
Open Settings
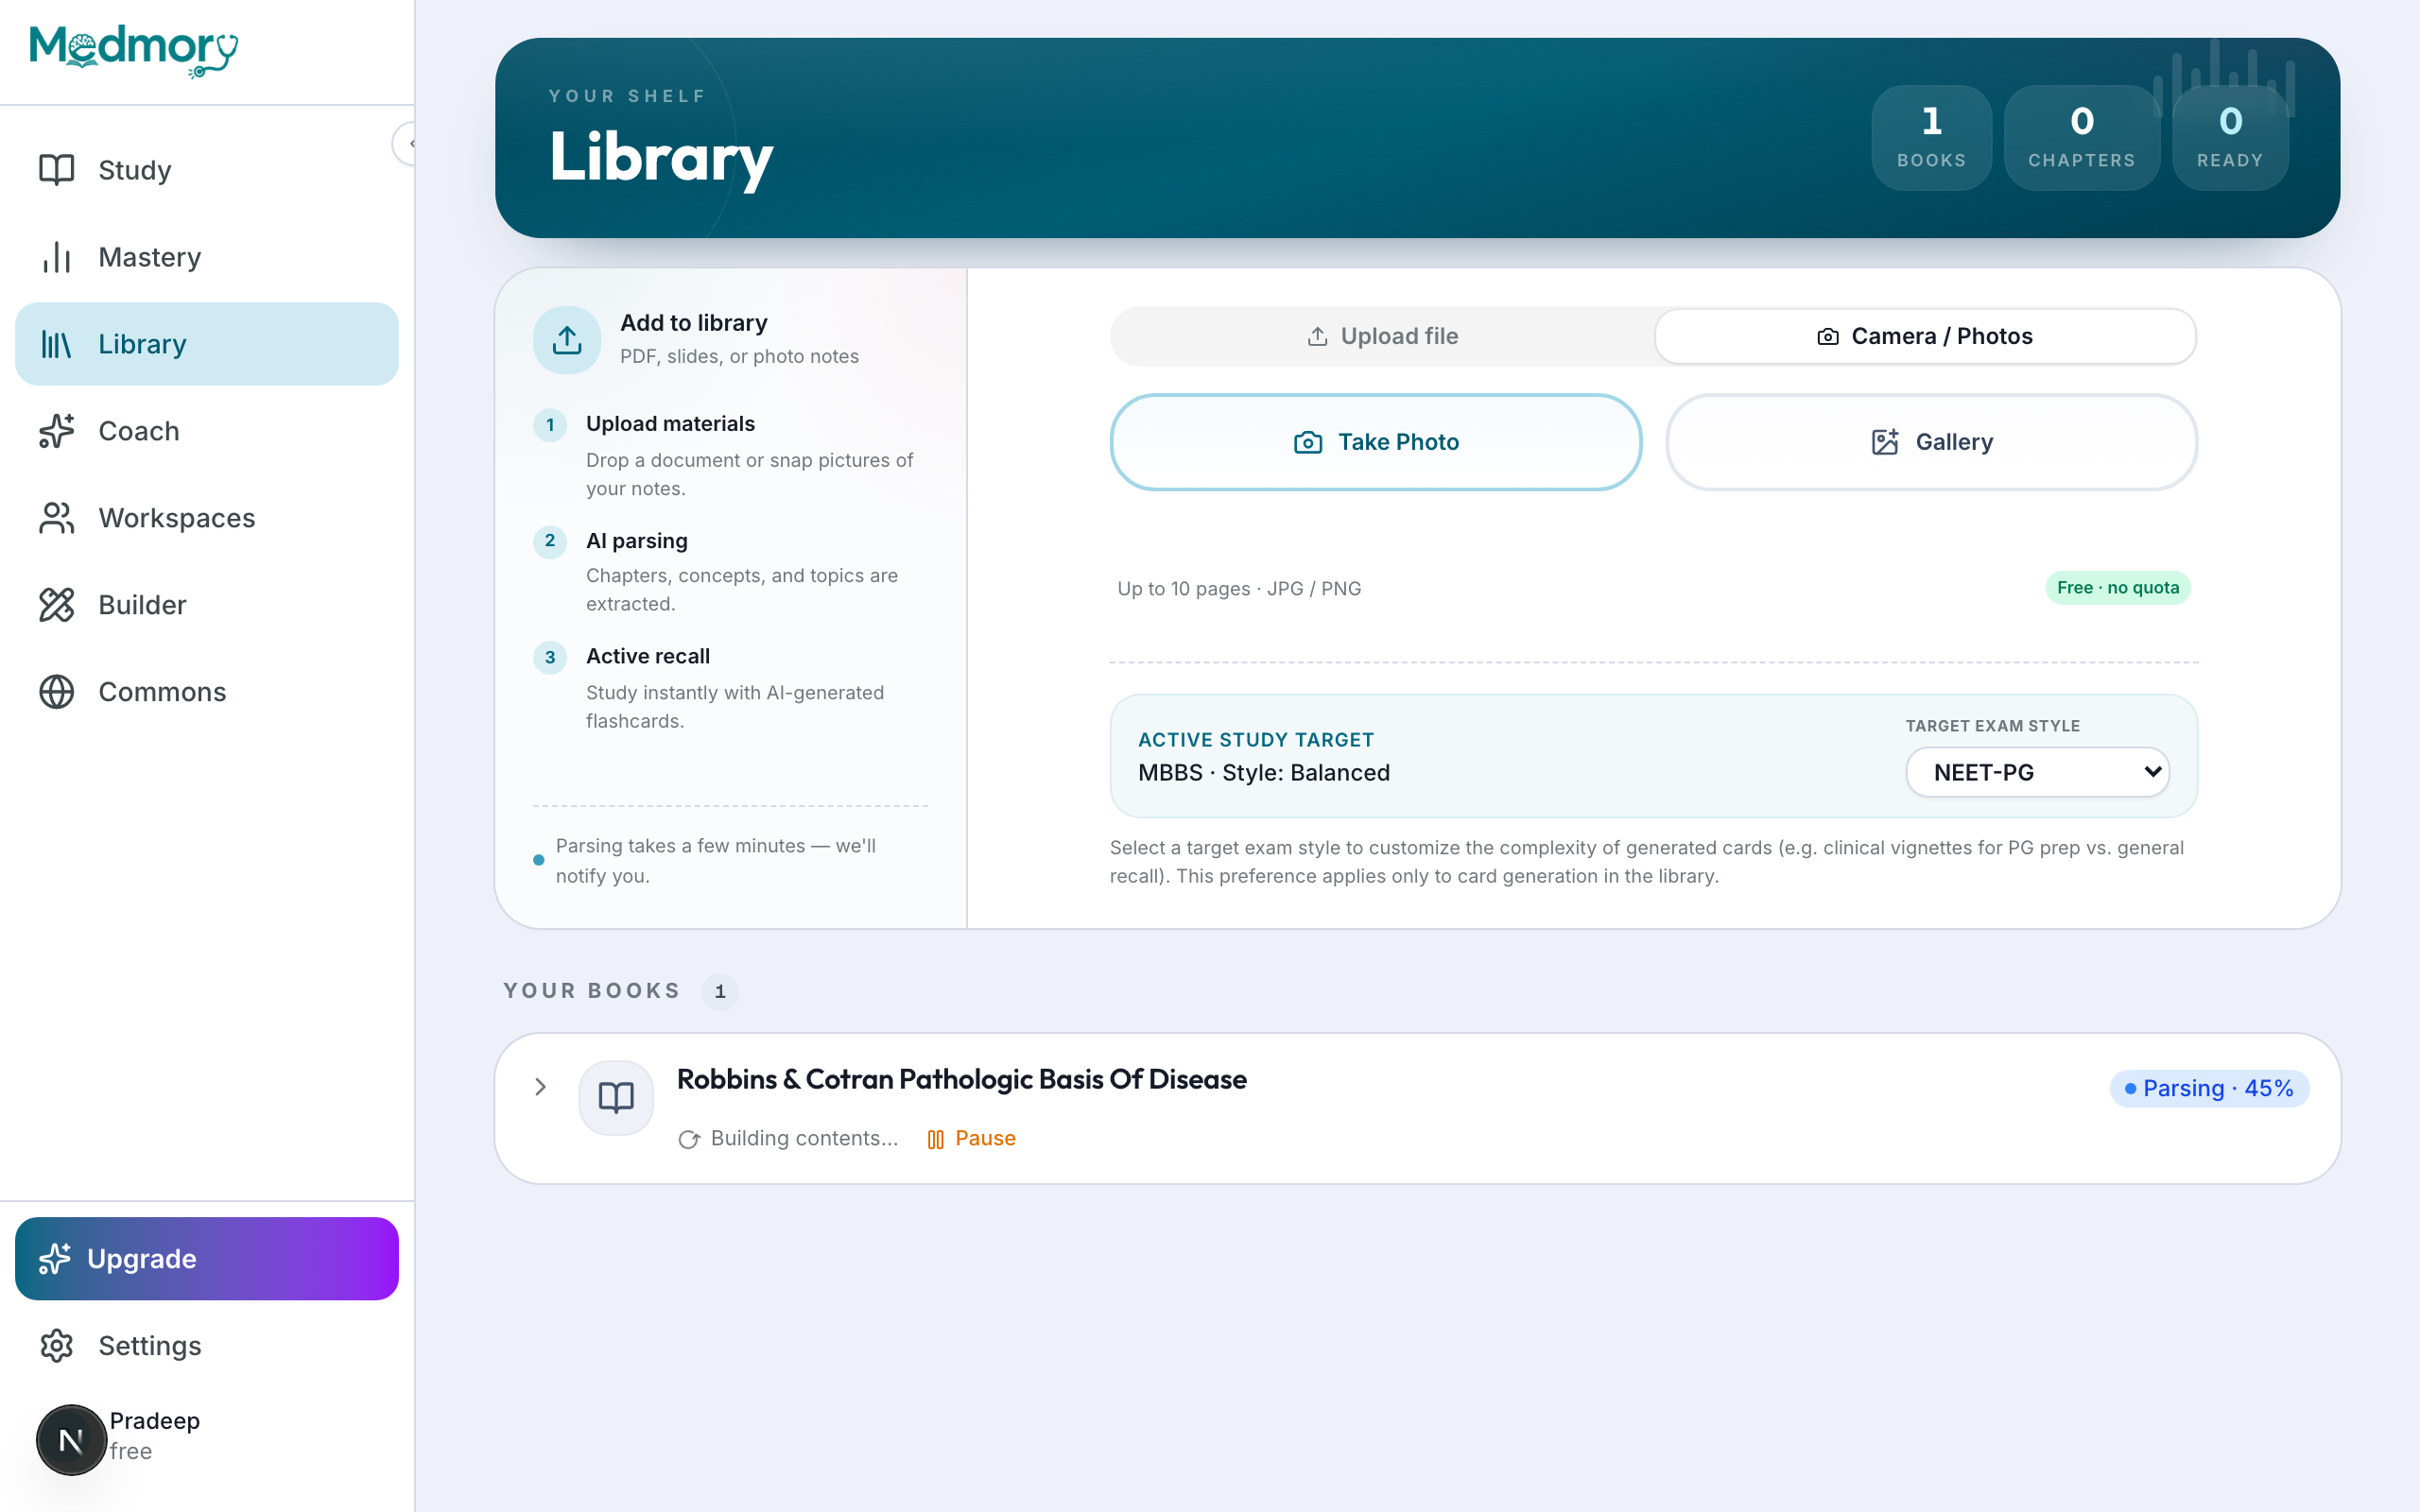point(207,1346)
